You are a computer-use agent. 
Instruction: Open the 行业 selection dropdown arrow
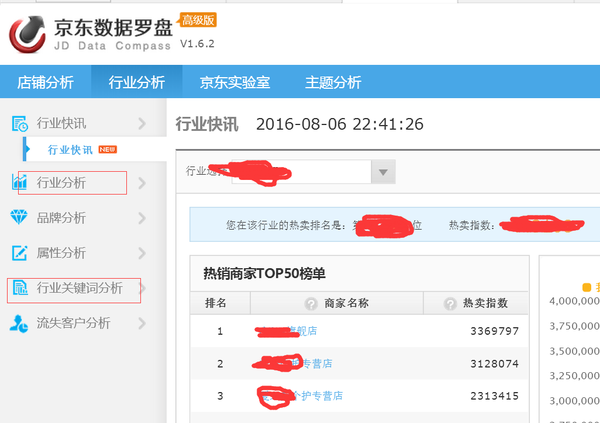[383, 172]
